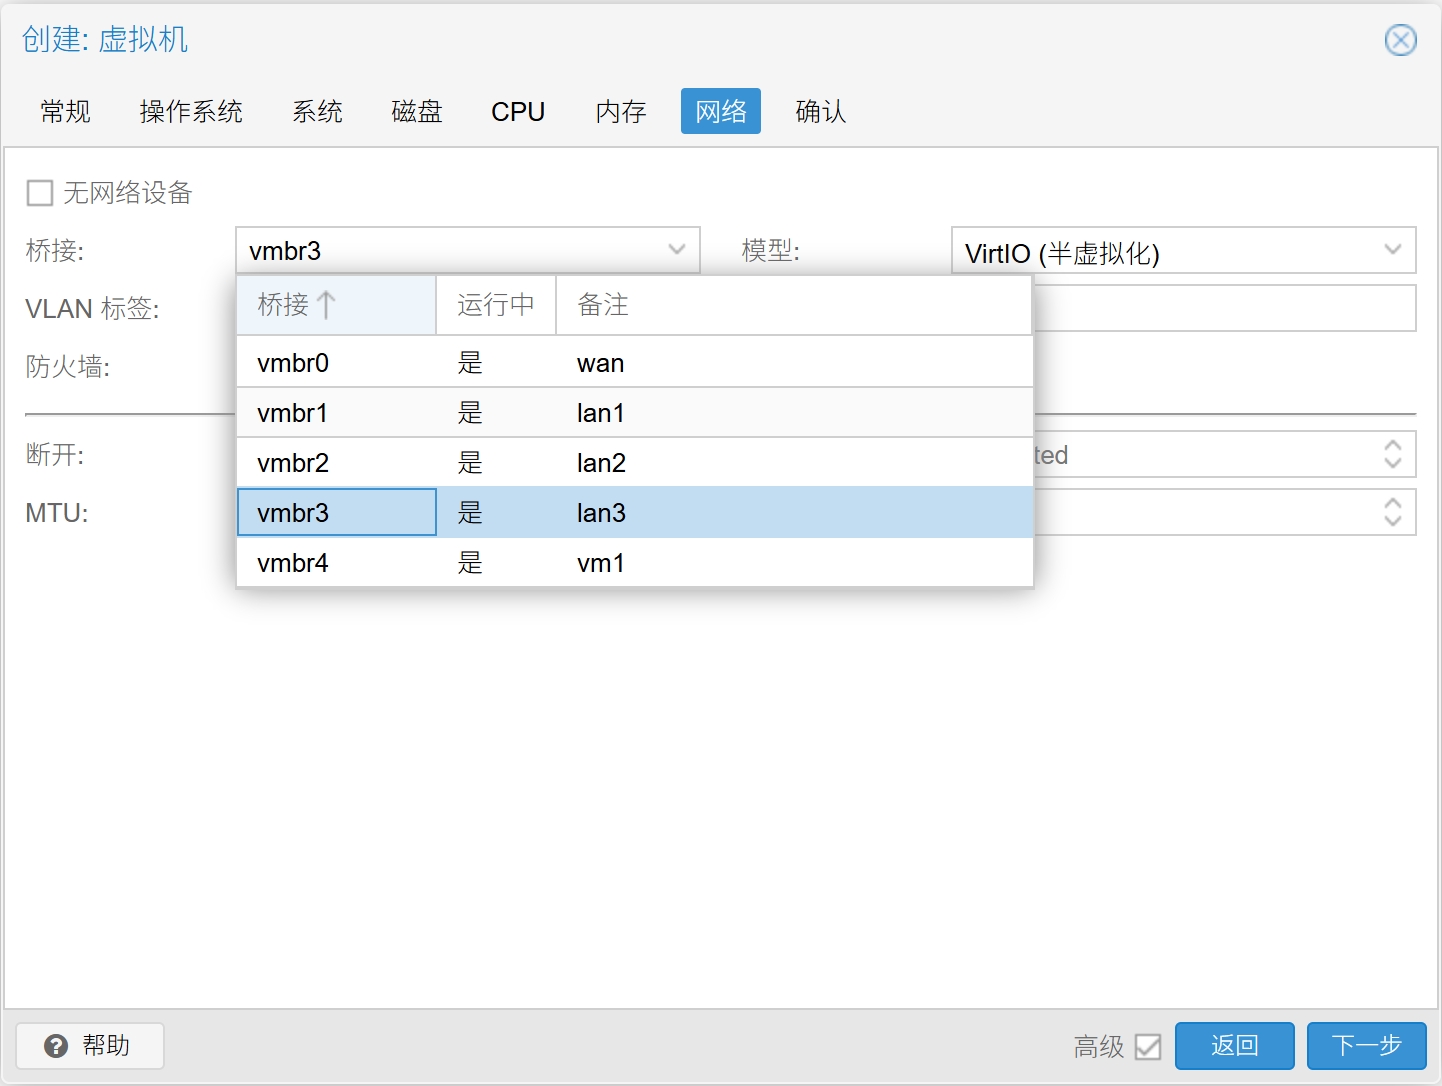Click the rate limit spinner arrows

click(1392, 455)
